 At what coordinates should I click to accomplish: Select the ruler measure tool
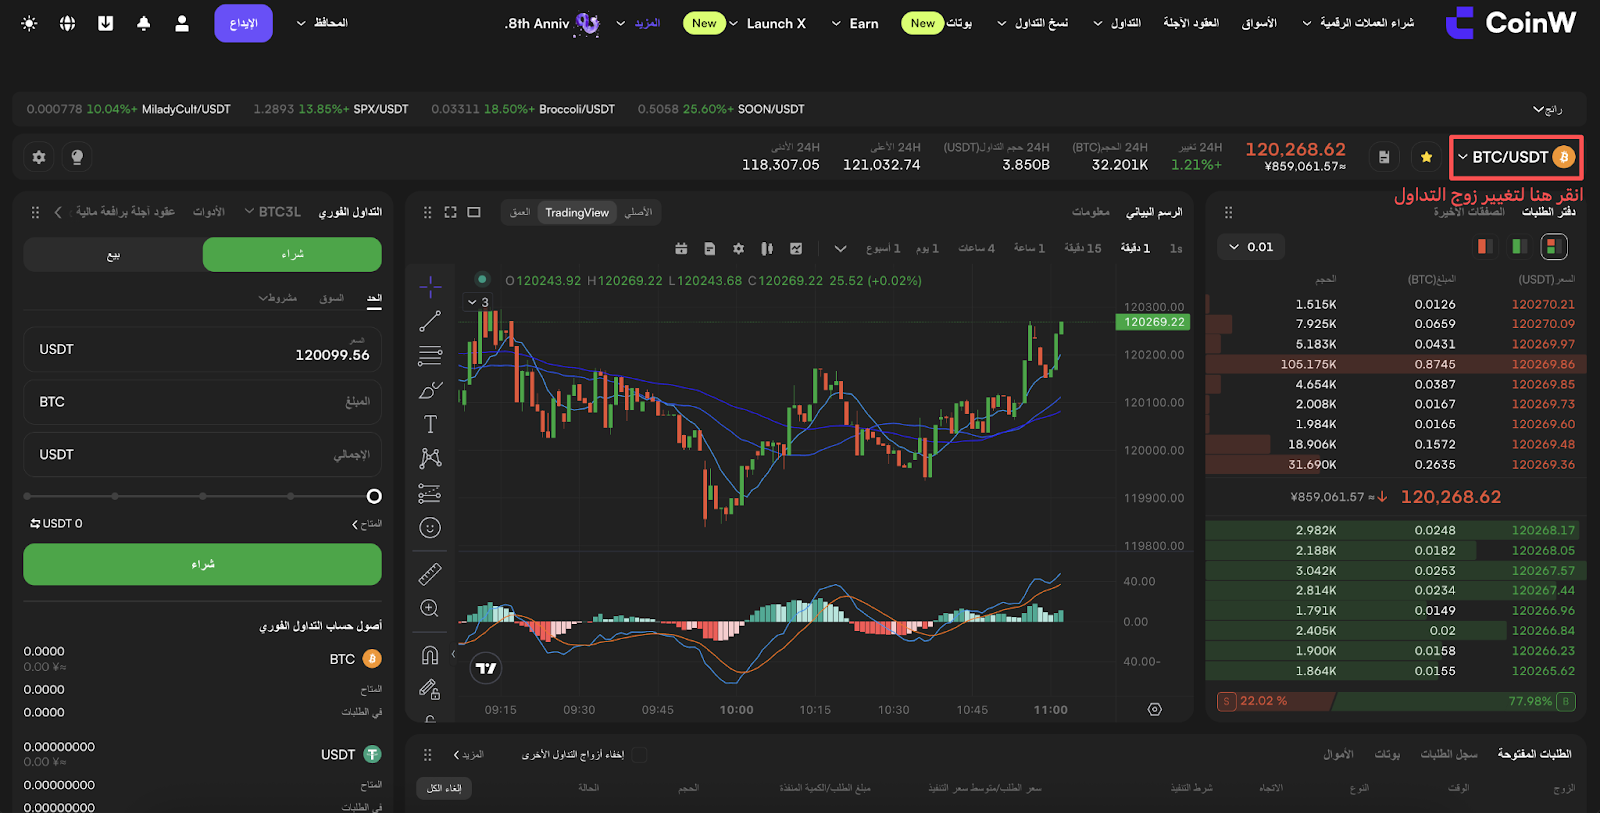430,574
